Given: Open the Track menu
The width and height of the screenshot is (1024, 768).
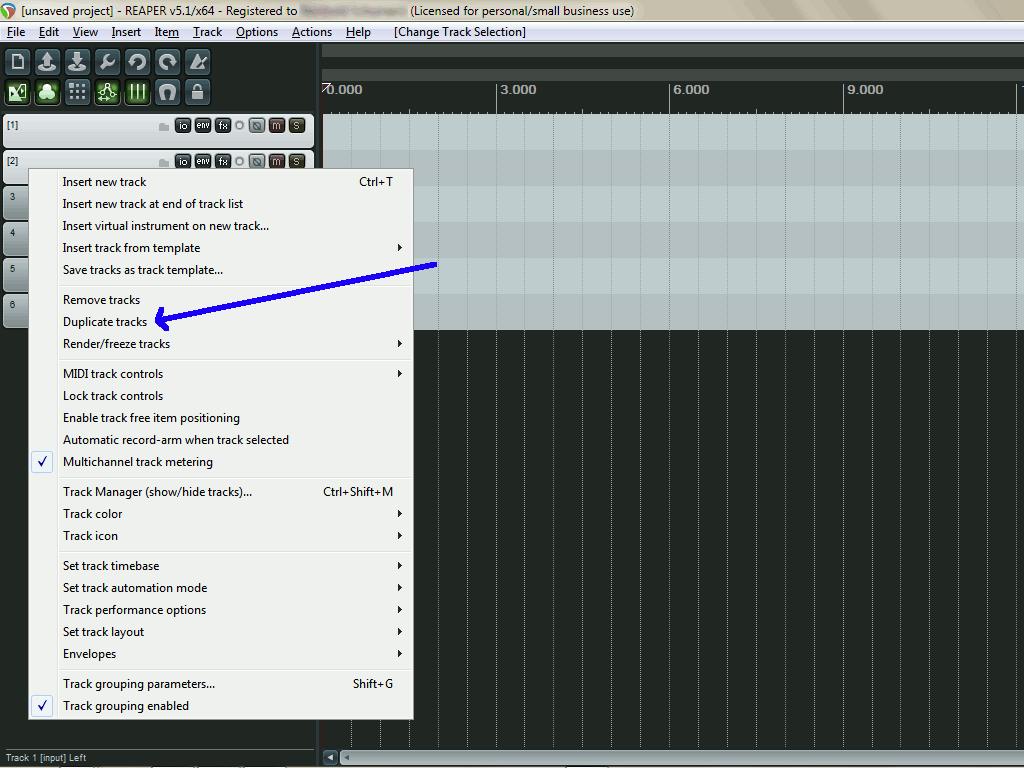Looking at the screenshot, I should coord(208,32).
